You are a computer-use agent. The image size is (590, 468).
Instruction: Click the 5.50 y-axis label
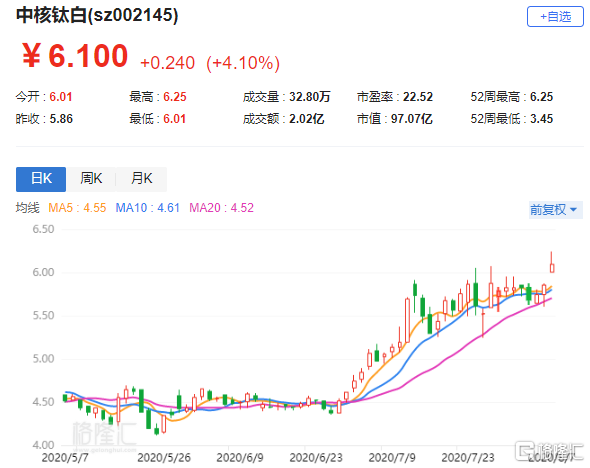point(43,315)
